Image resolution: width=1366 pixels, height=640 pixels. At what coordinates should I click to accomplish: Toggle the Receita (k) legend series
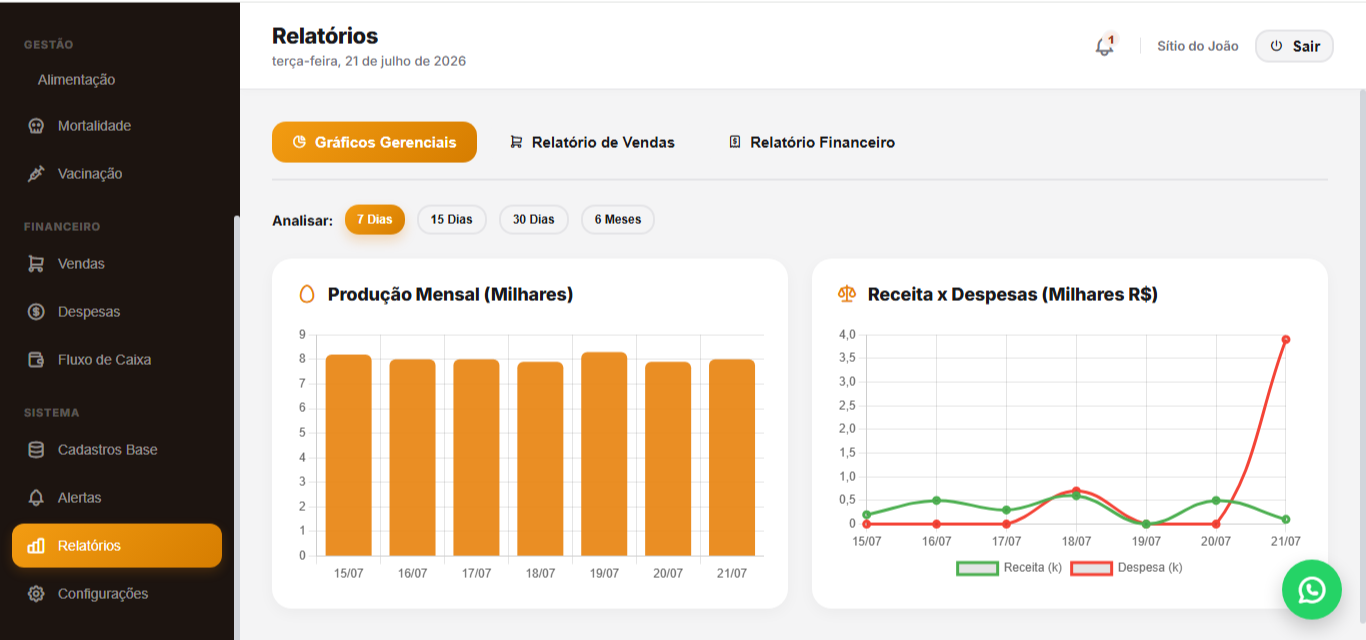point(1009,568)
